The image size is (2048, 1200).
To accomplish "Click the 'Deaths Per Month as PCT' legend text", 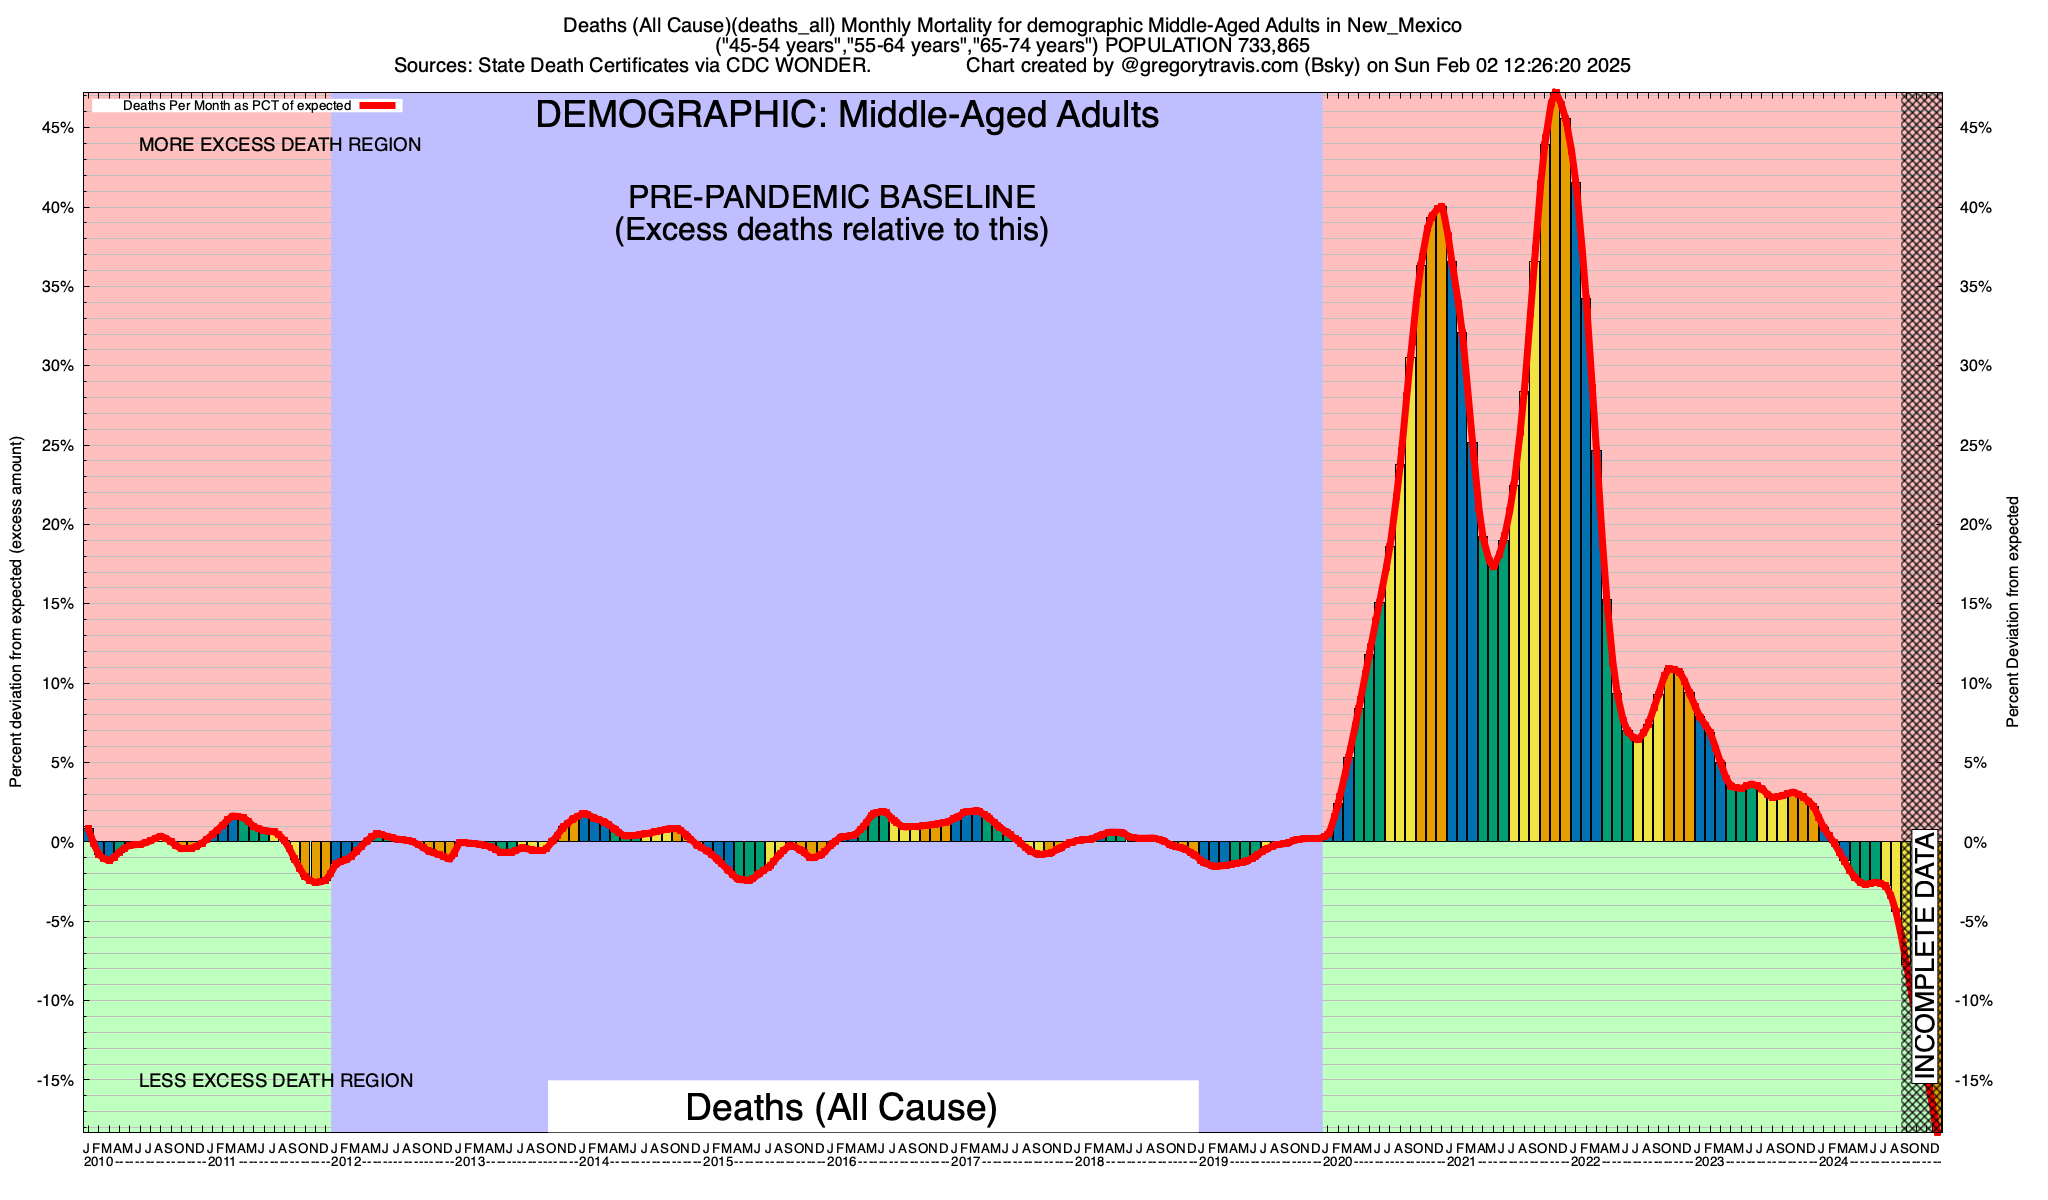I will [236, 105].
